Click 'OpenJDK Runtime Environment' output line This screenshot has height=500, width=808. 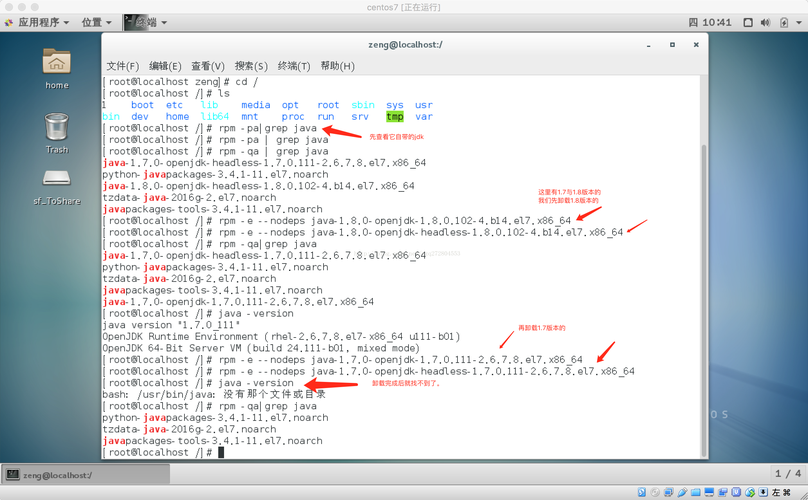[x=281, y=337]
